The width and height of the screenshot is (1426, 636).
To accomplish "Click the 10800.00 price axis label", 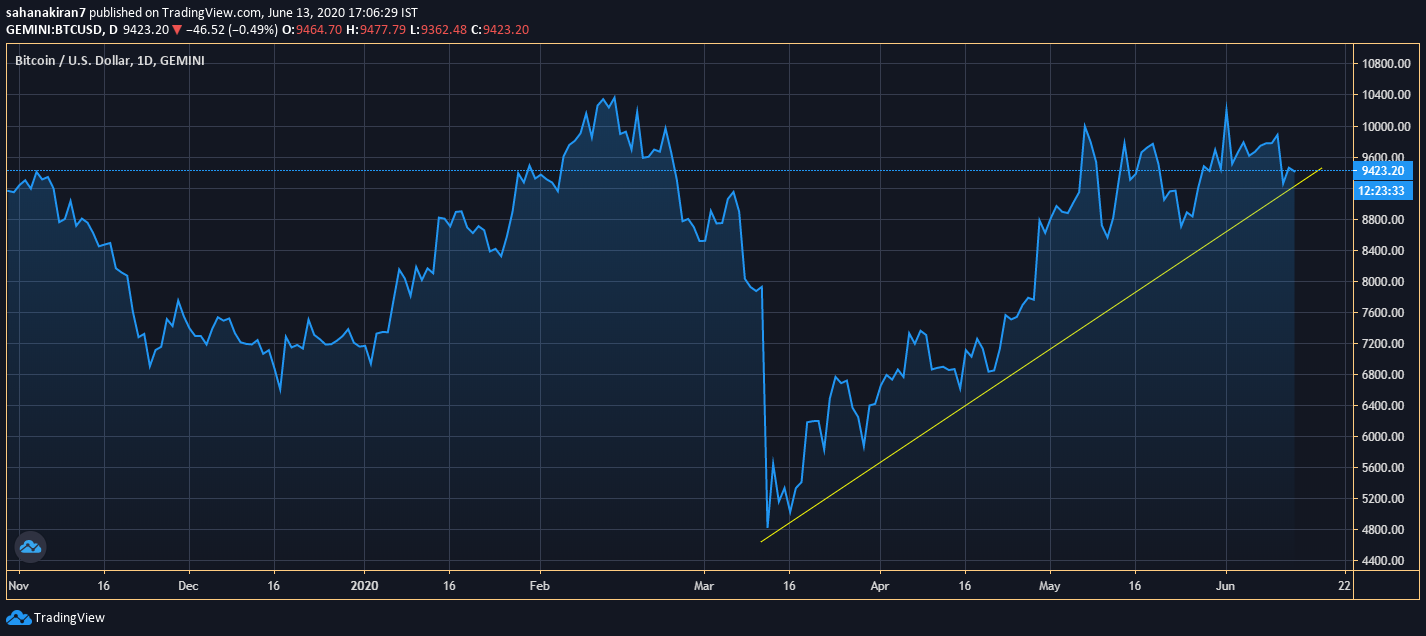I will [1384, 64].
